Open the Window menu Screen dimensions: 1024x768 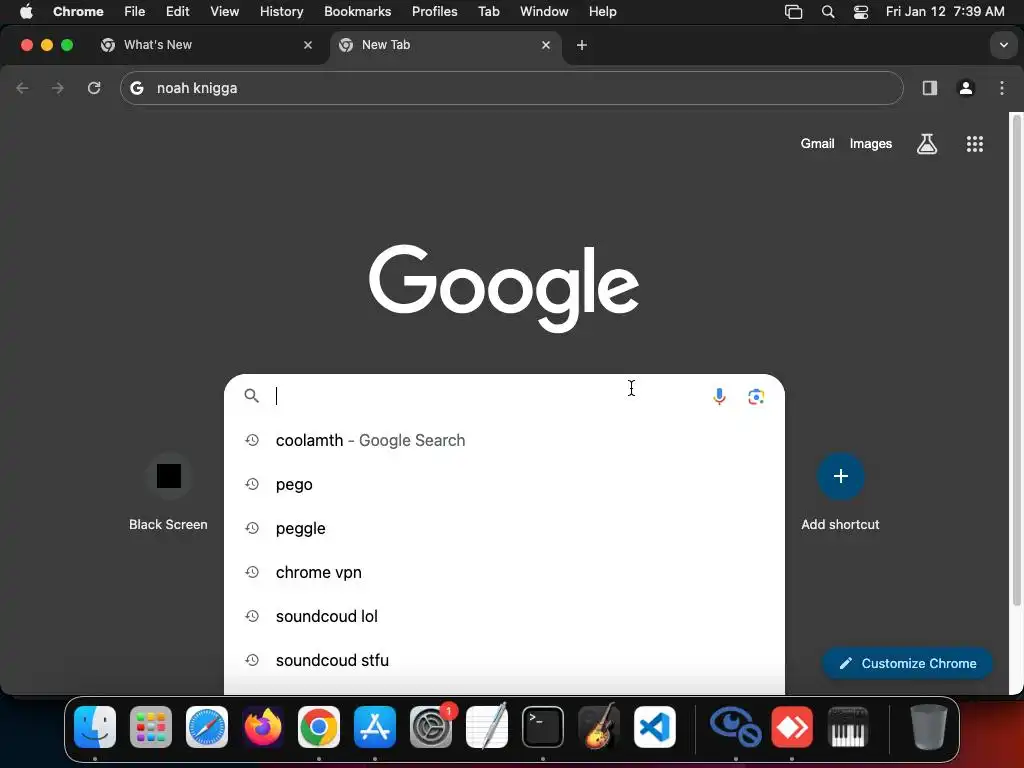click(x=544, y=11)
